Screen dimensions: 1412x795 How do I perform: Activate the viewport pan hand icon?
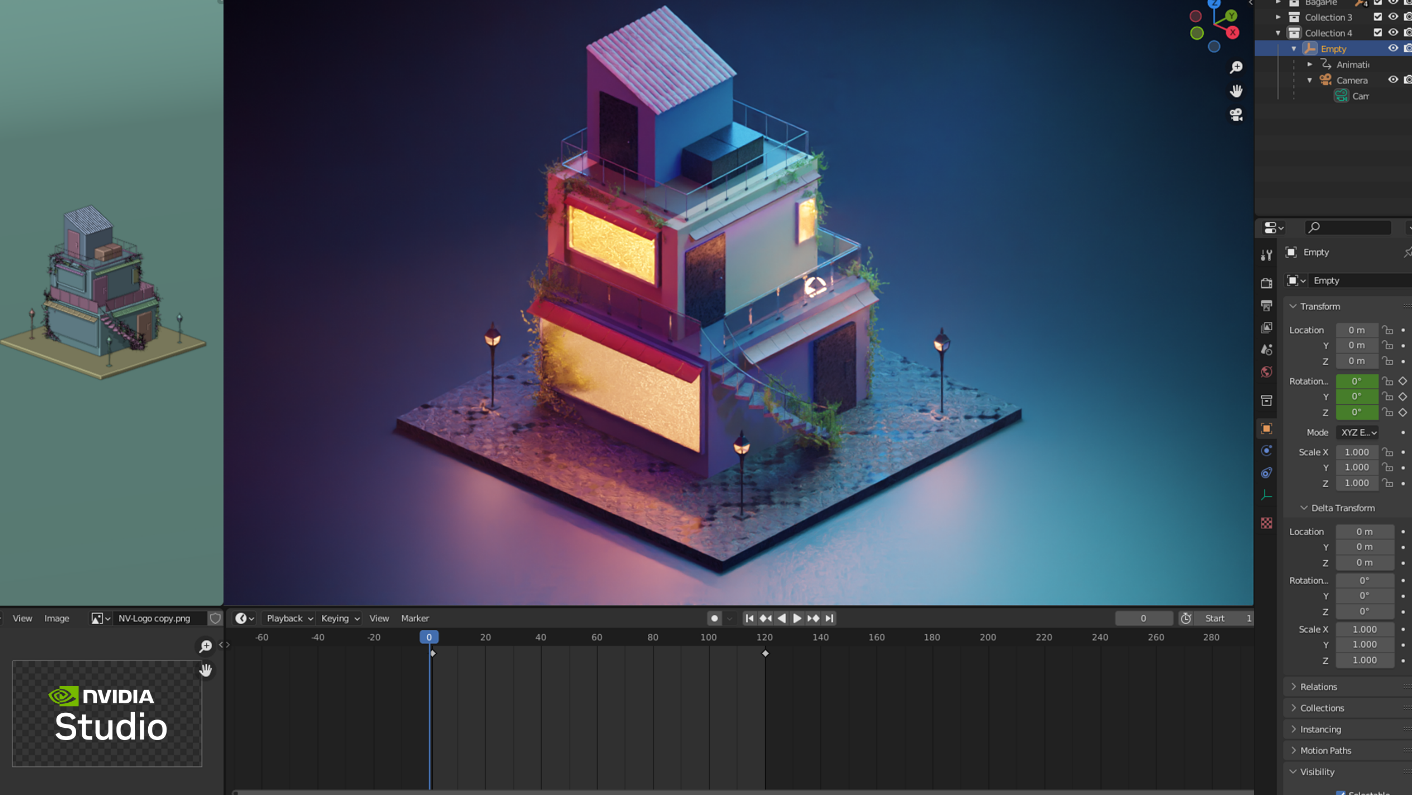coord(1236,91)
